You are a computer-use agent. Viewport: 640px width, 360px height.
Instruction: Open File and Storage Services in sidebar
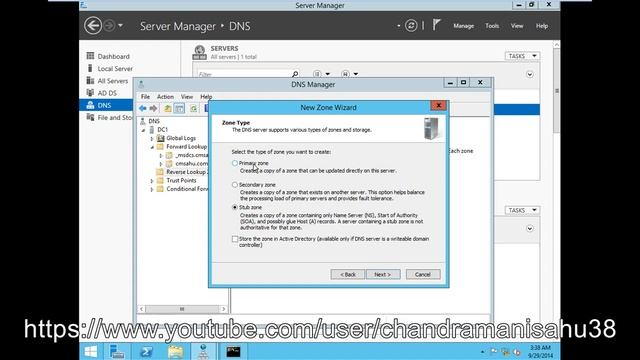coord(110,118)
